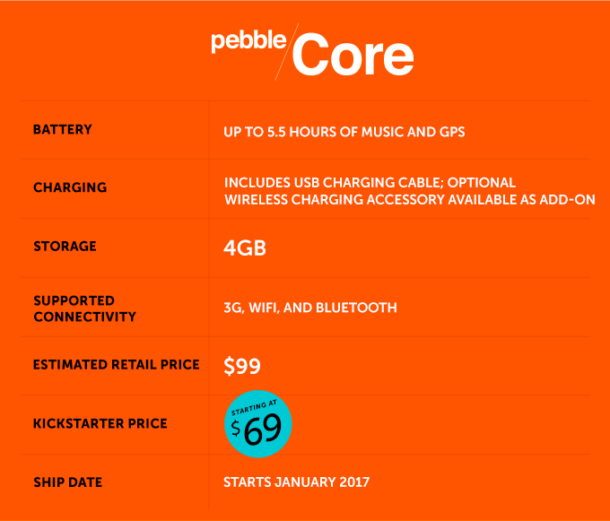The image size is (610, 521).
Task: Click the large Core title text
Action: (354, 56)
